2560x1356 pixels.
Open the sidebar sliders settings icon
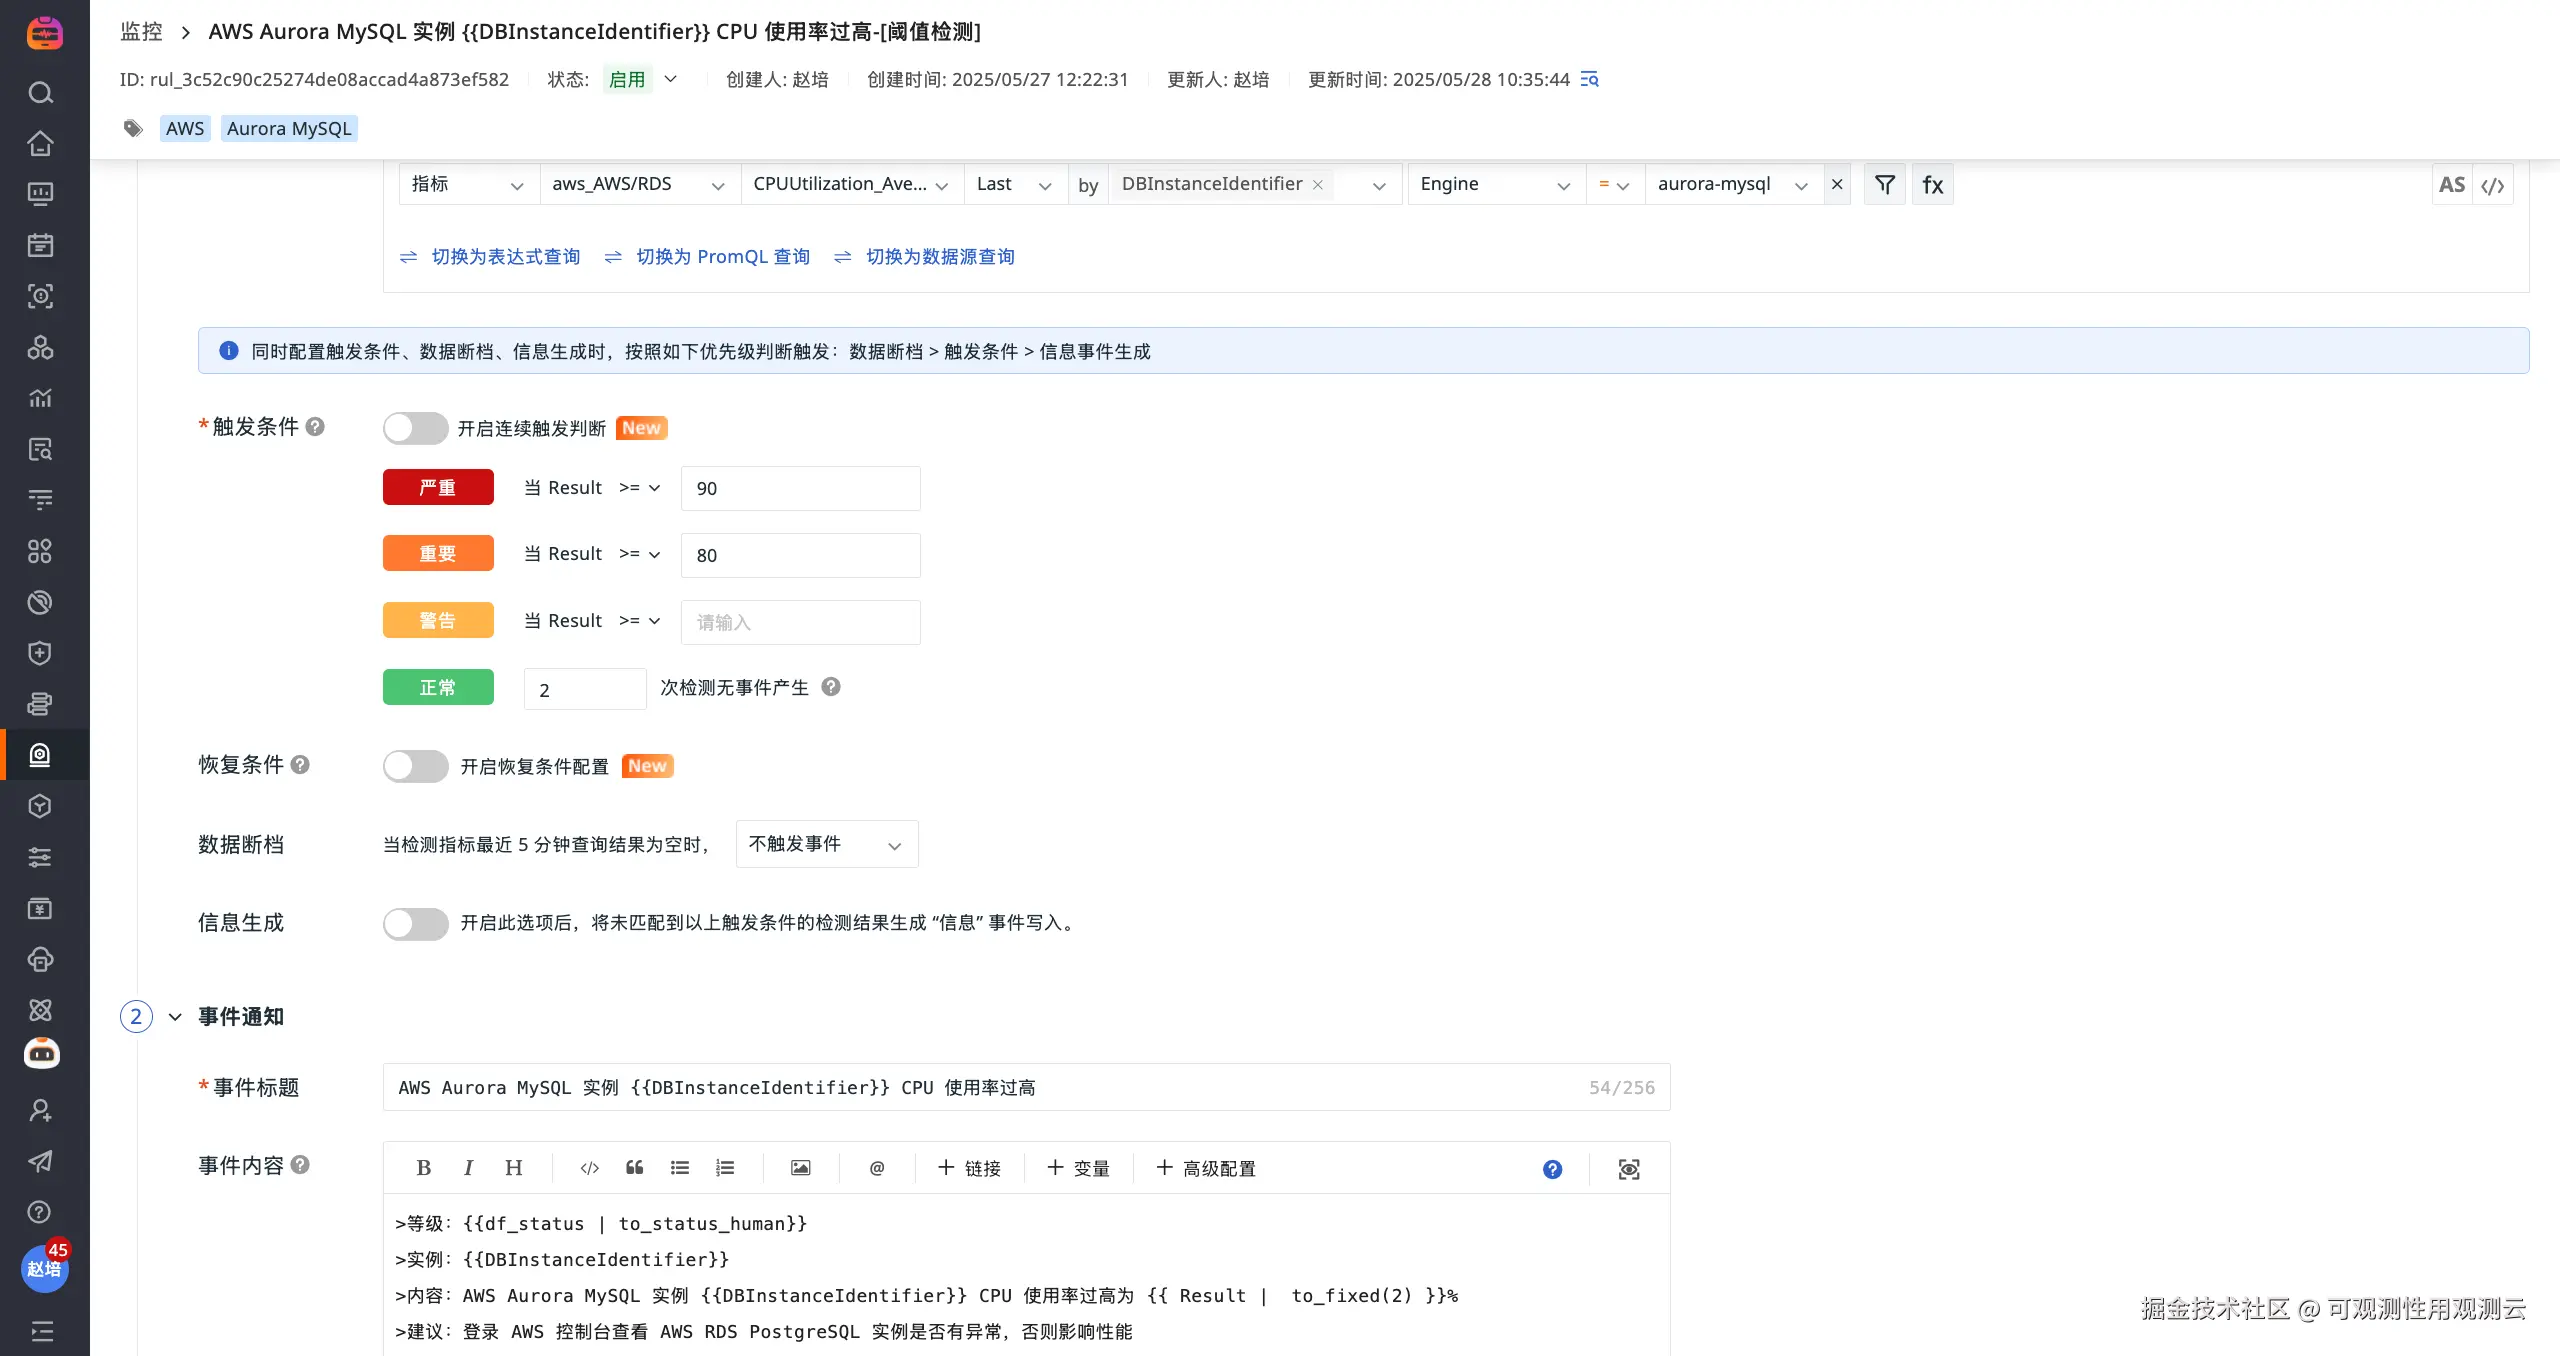point(40,857)
